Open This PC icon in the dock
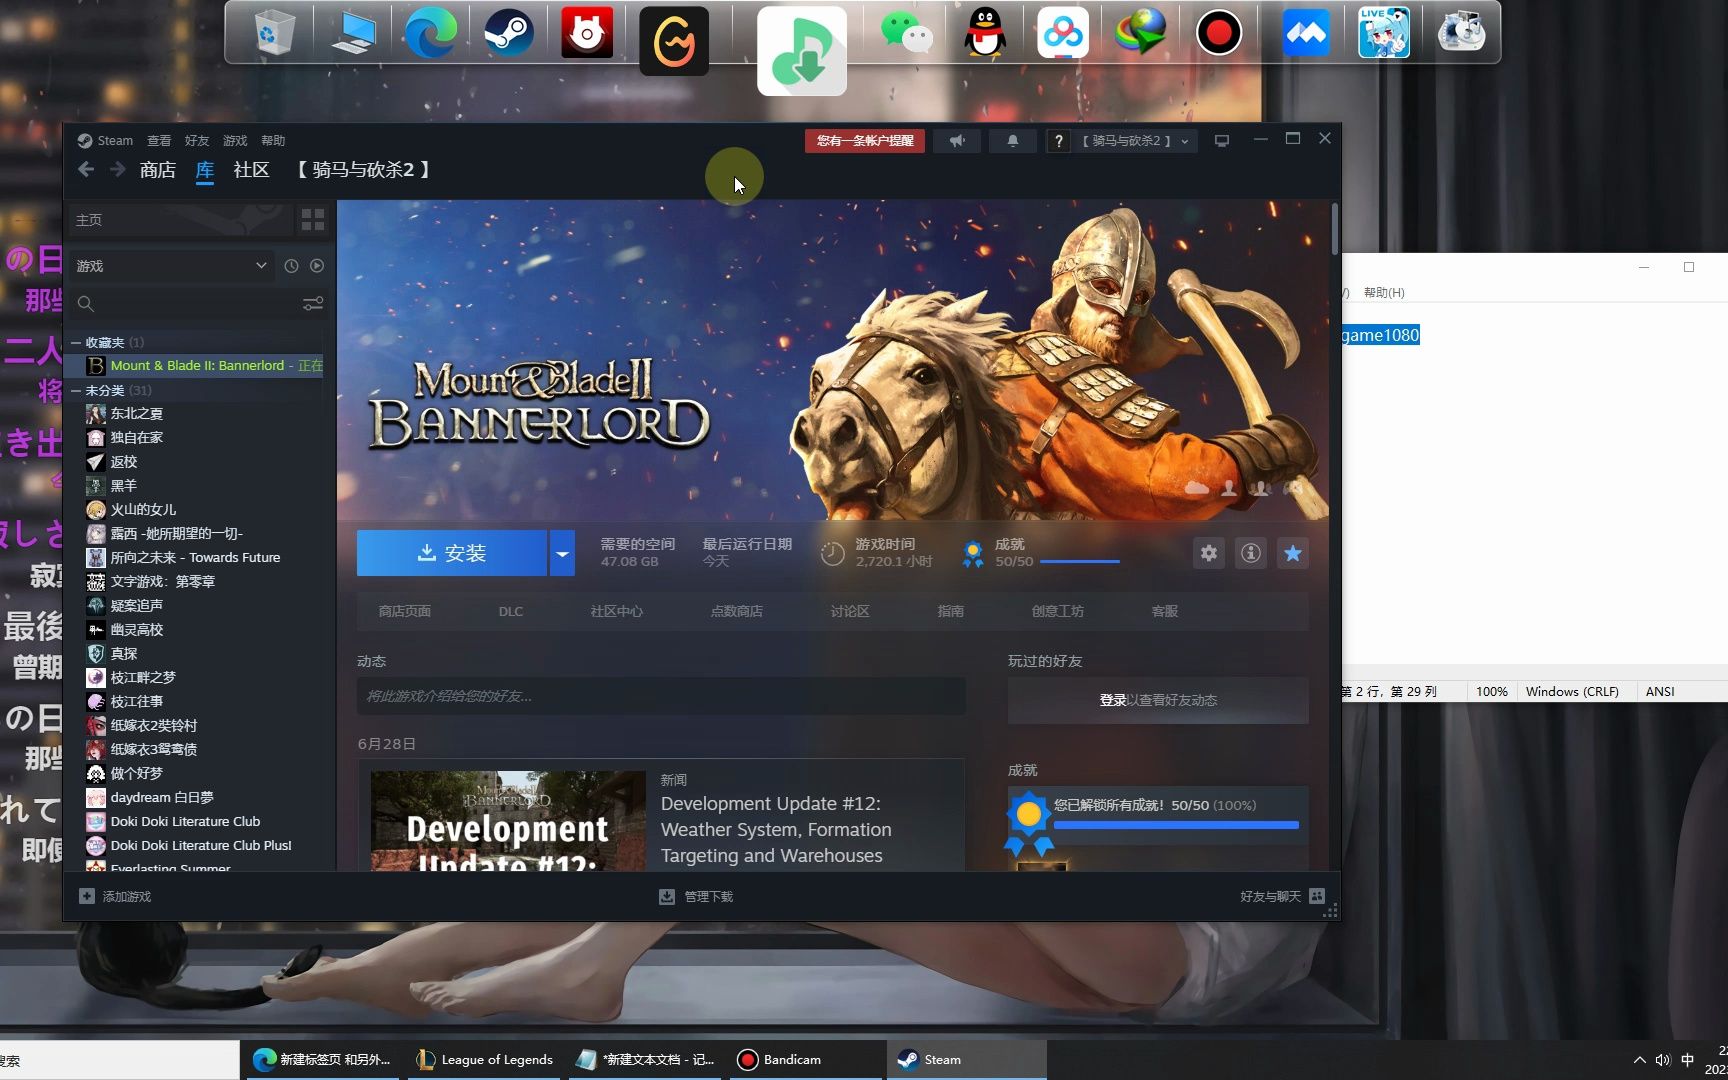The height and width of the screenshot is (1080, 1728). click(x=352, y=33)
